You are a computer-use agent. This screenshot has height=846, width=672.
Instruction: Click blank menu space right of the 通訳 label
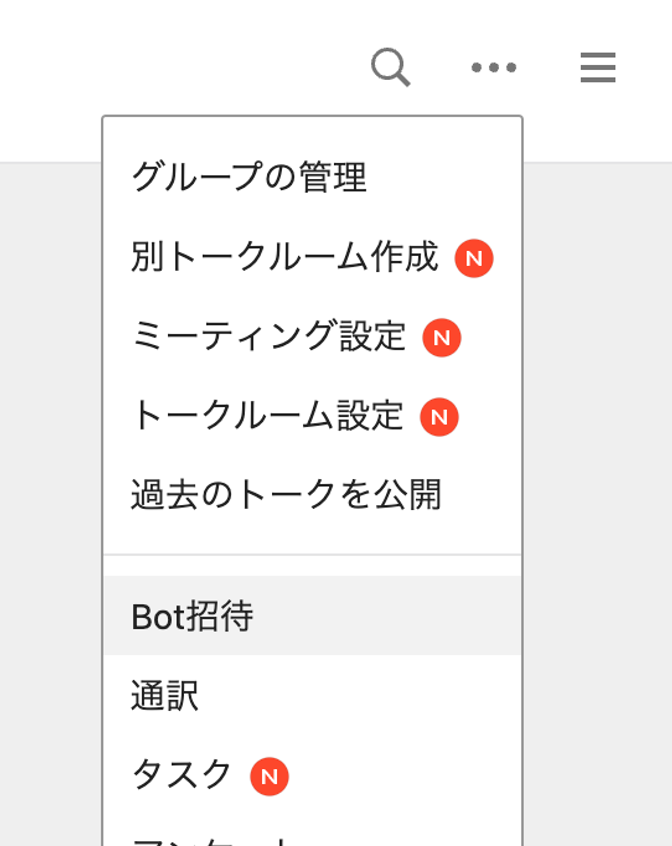click(x=359, y=695)
